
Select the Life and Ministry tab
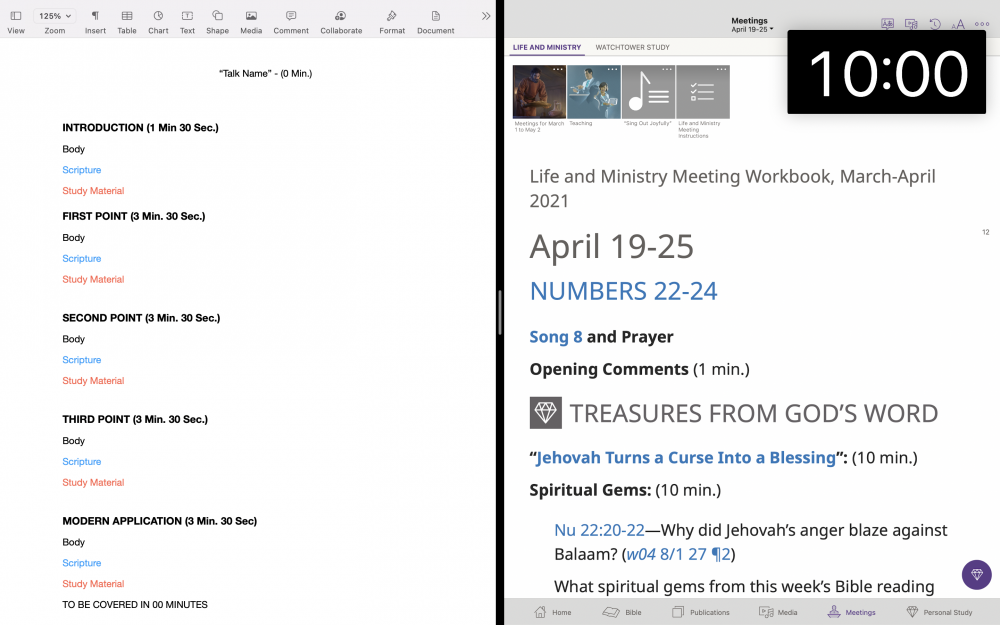(x=546, y=47)
